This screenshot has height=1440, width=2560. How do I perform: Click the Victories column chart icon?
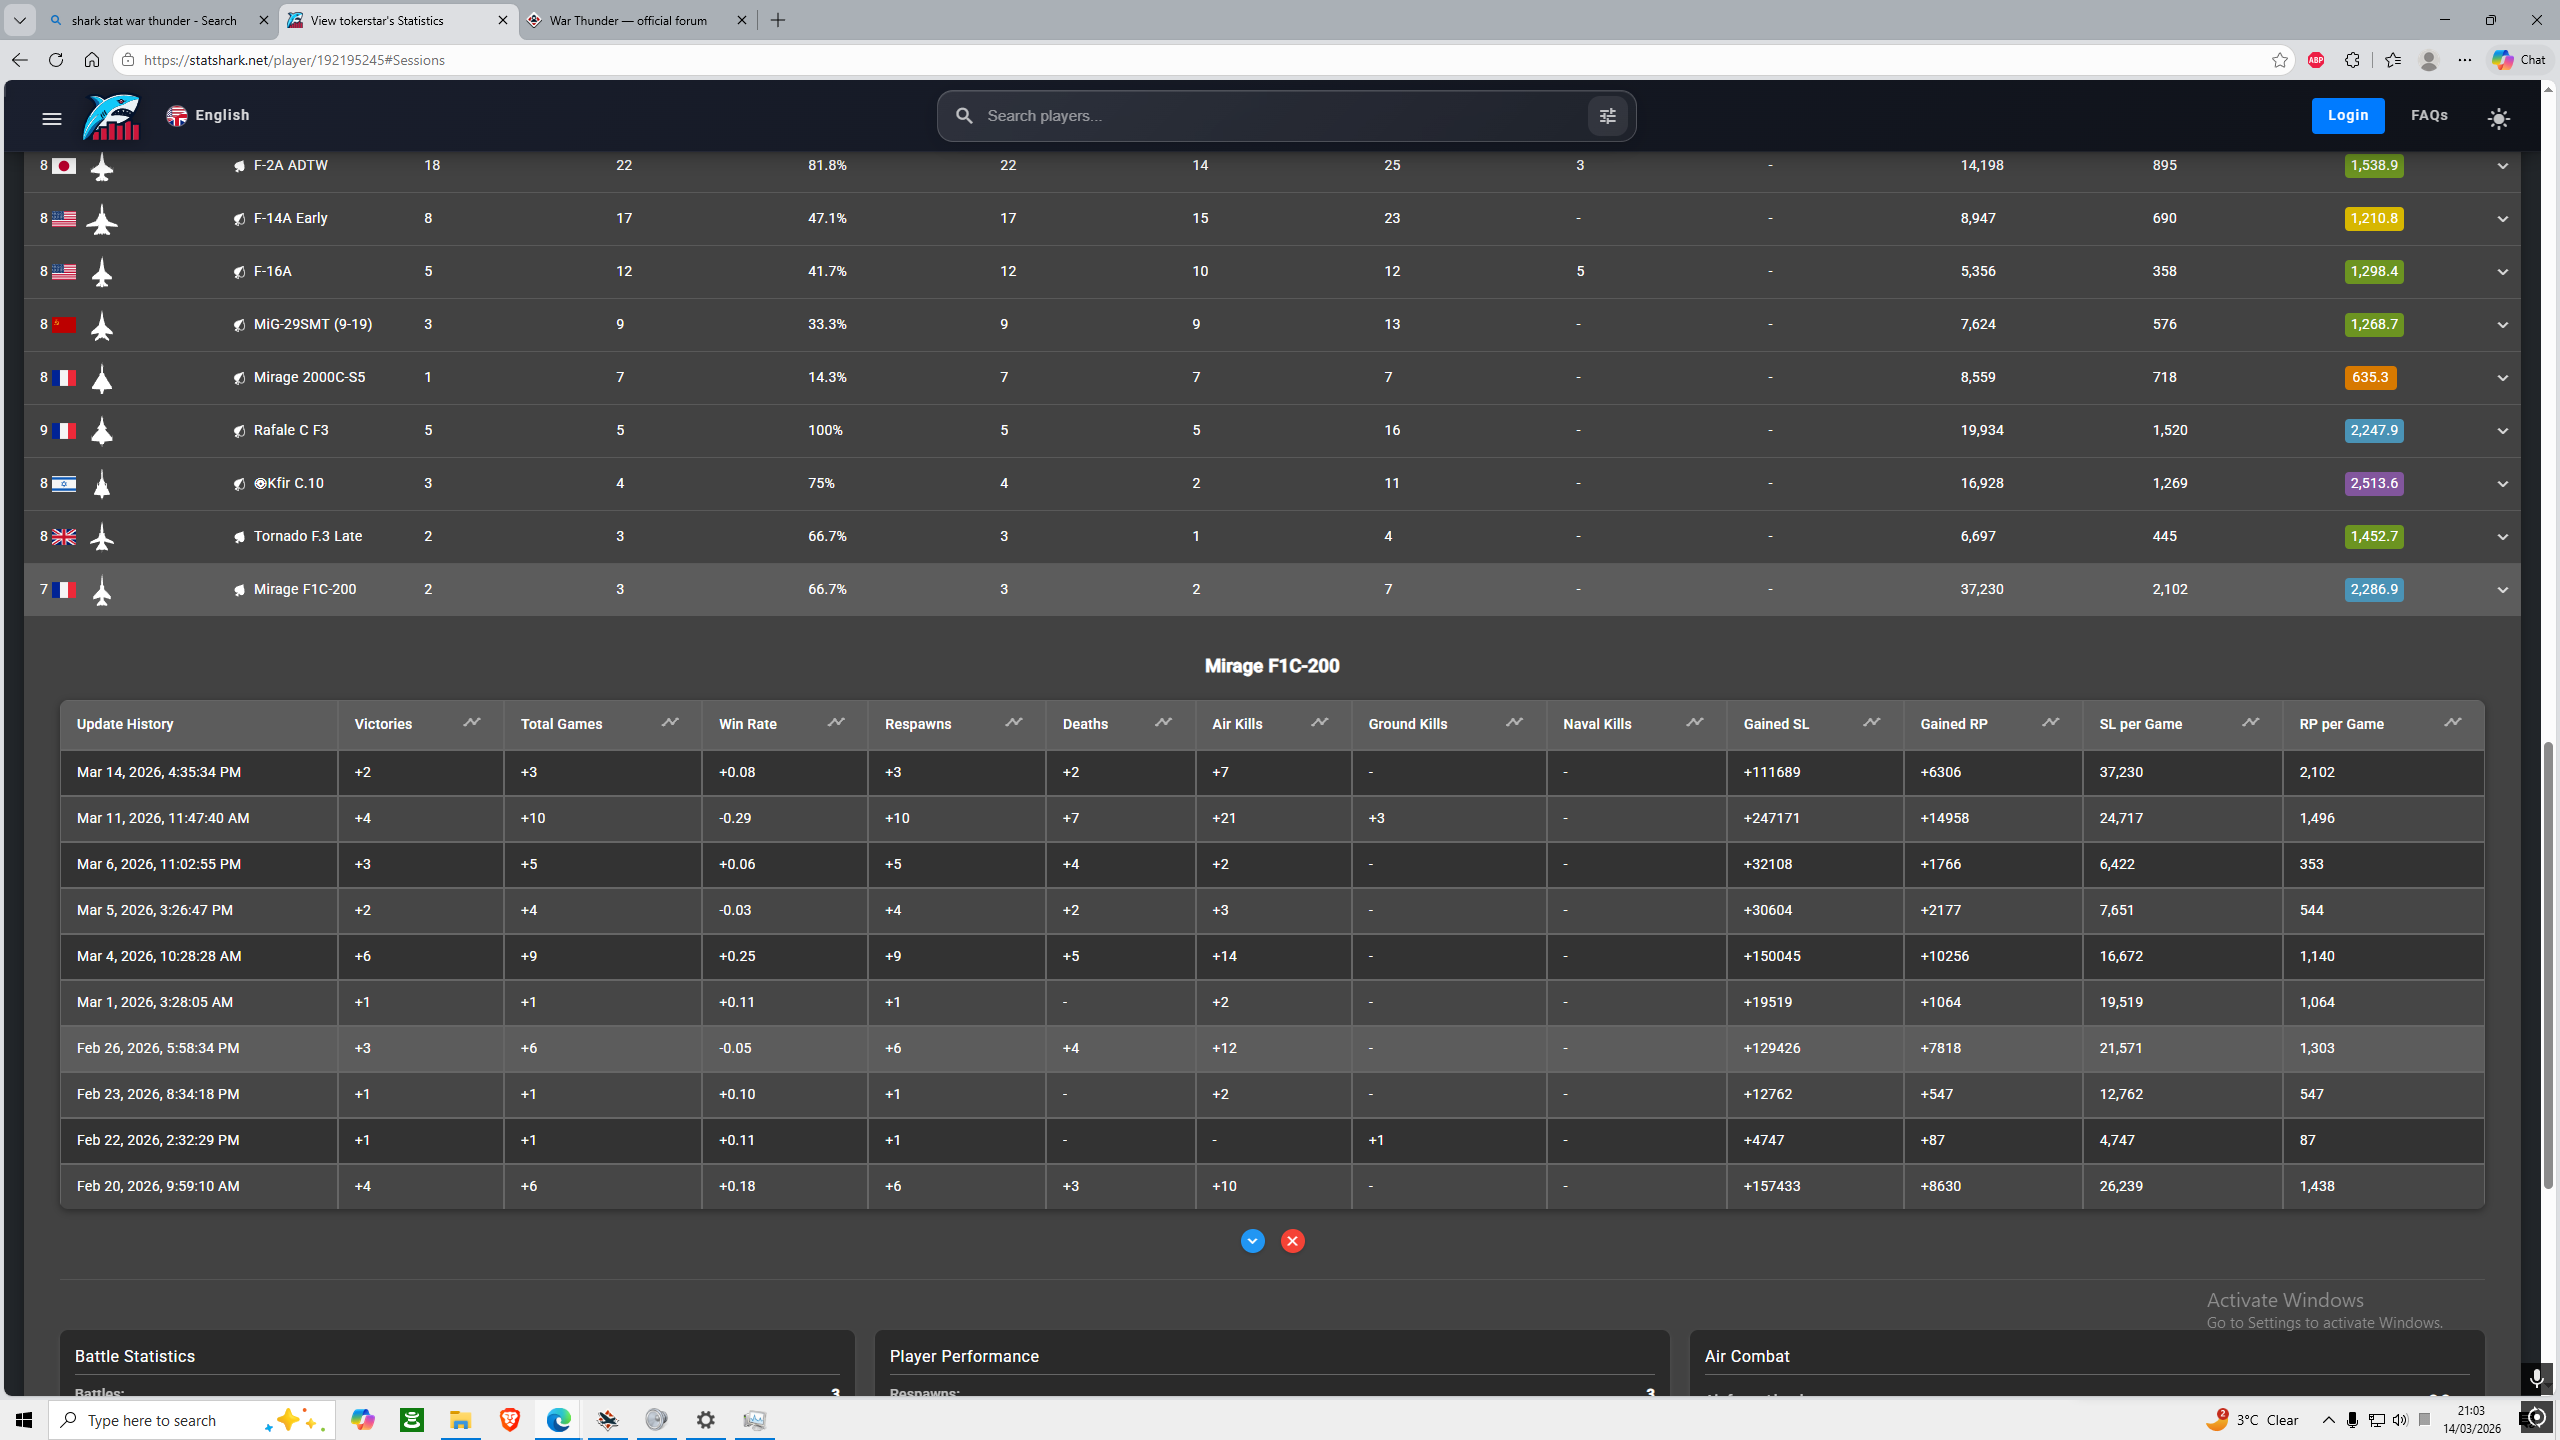[471, 723]
